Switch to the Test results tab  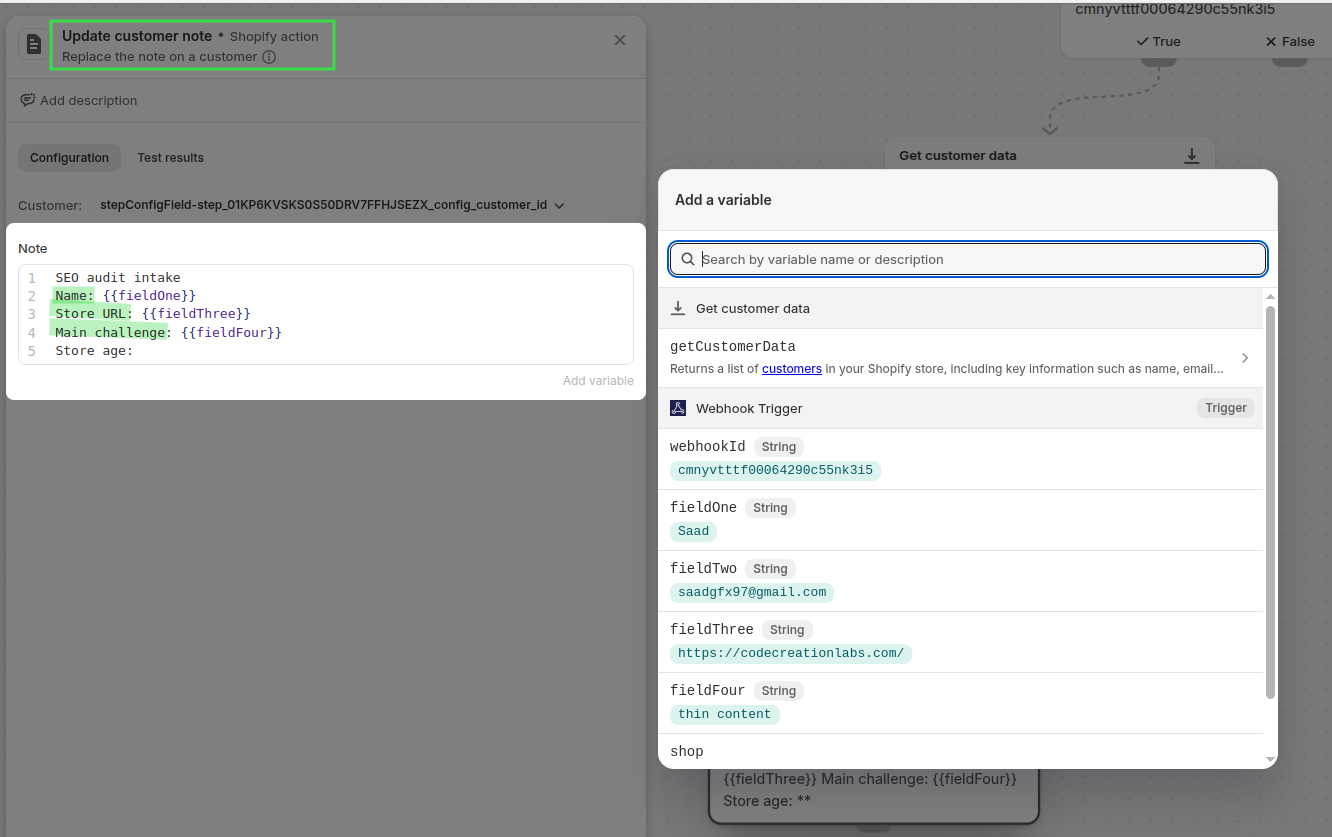(x=170, y=158)
